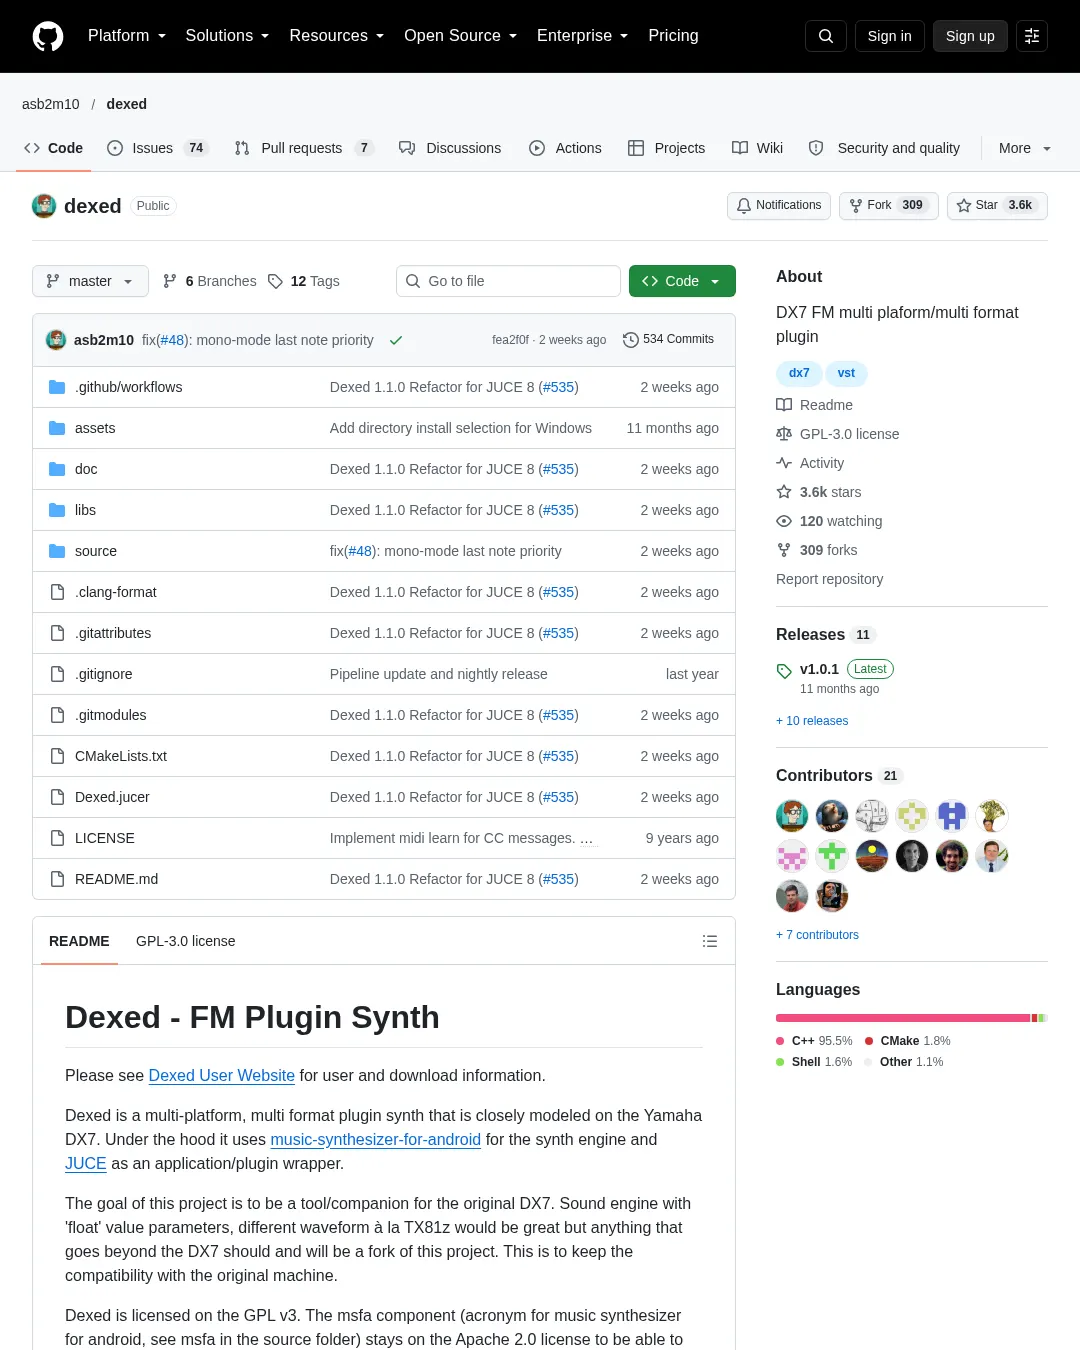Viewport: 1080px width, 1350px height.
Task: Click the folder icon for .github/workflows
Action: click(57, 387)
